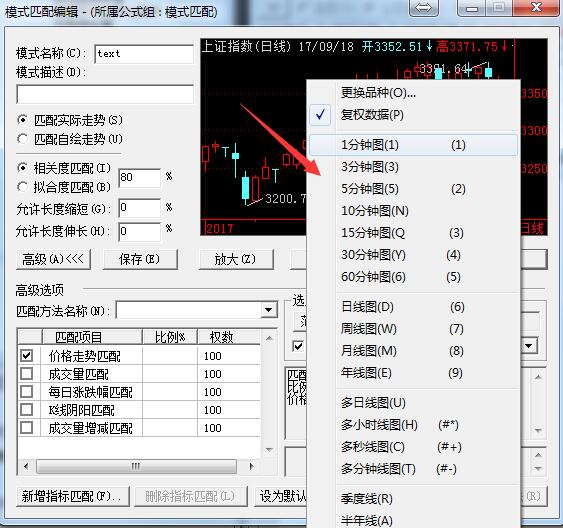Click in 模式描述 input box

[x=105, y=94]
